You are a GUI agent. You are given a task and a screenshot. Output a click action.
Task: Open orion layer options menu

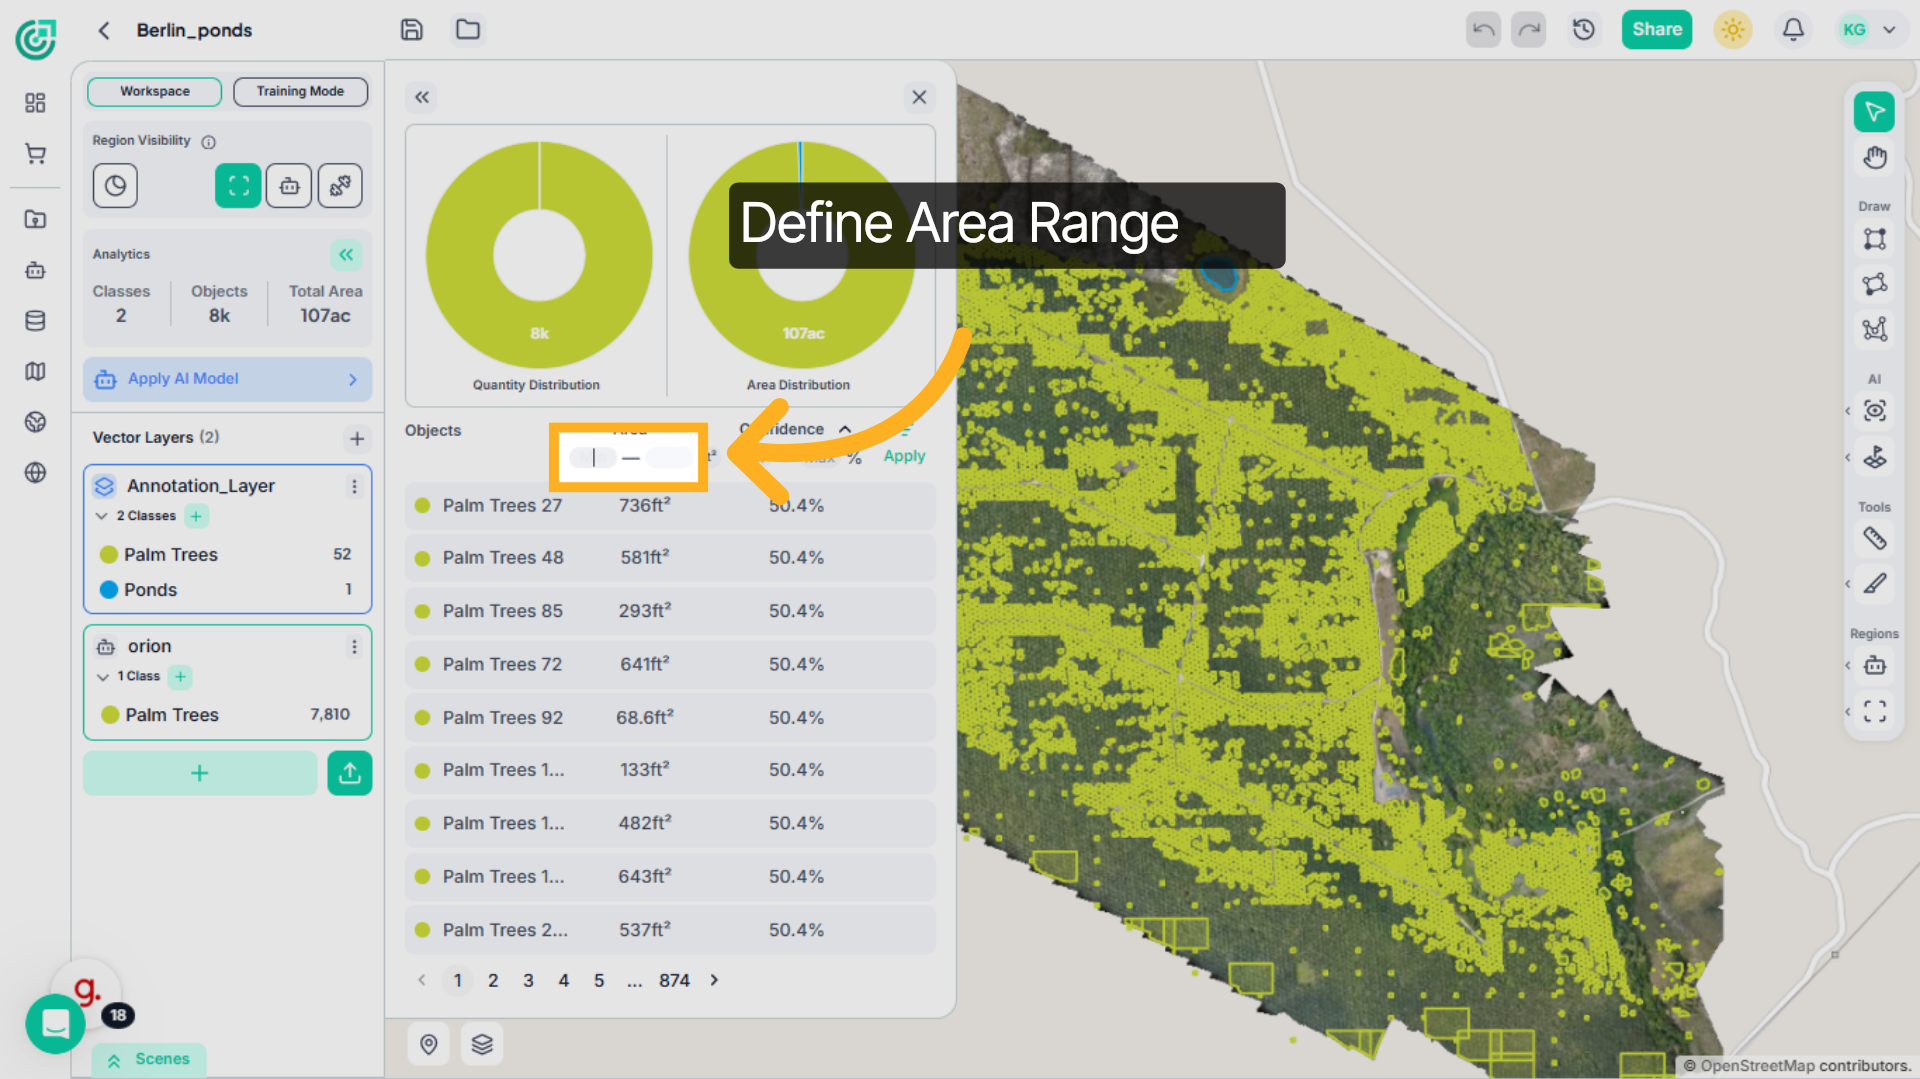[354, 647]
